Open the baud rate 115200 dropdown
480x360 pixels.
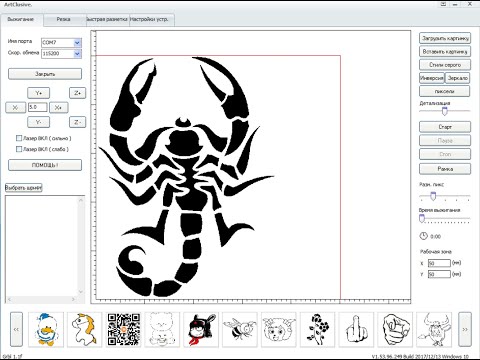tap(77, 53)
